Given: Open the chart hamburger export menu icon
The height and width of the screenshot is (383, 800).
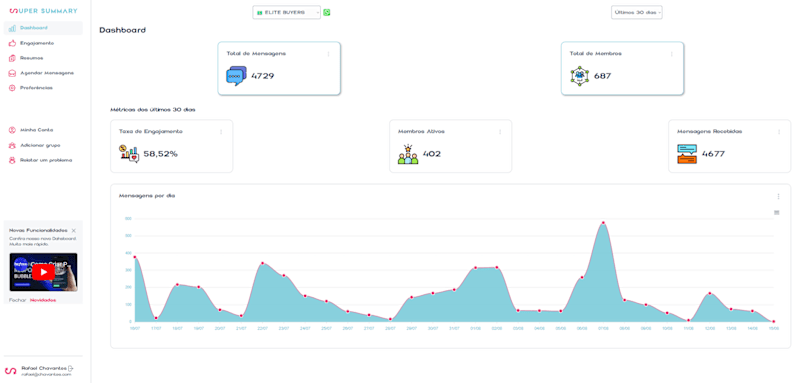Looking at the screenshot, I should pyautogui.click(x=777, y=212).
